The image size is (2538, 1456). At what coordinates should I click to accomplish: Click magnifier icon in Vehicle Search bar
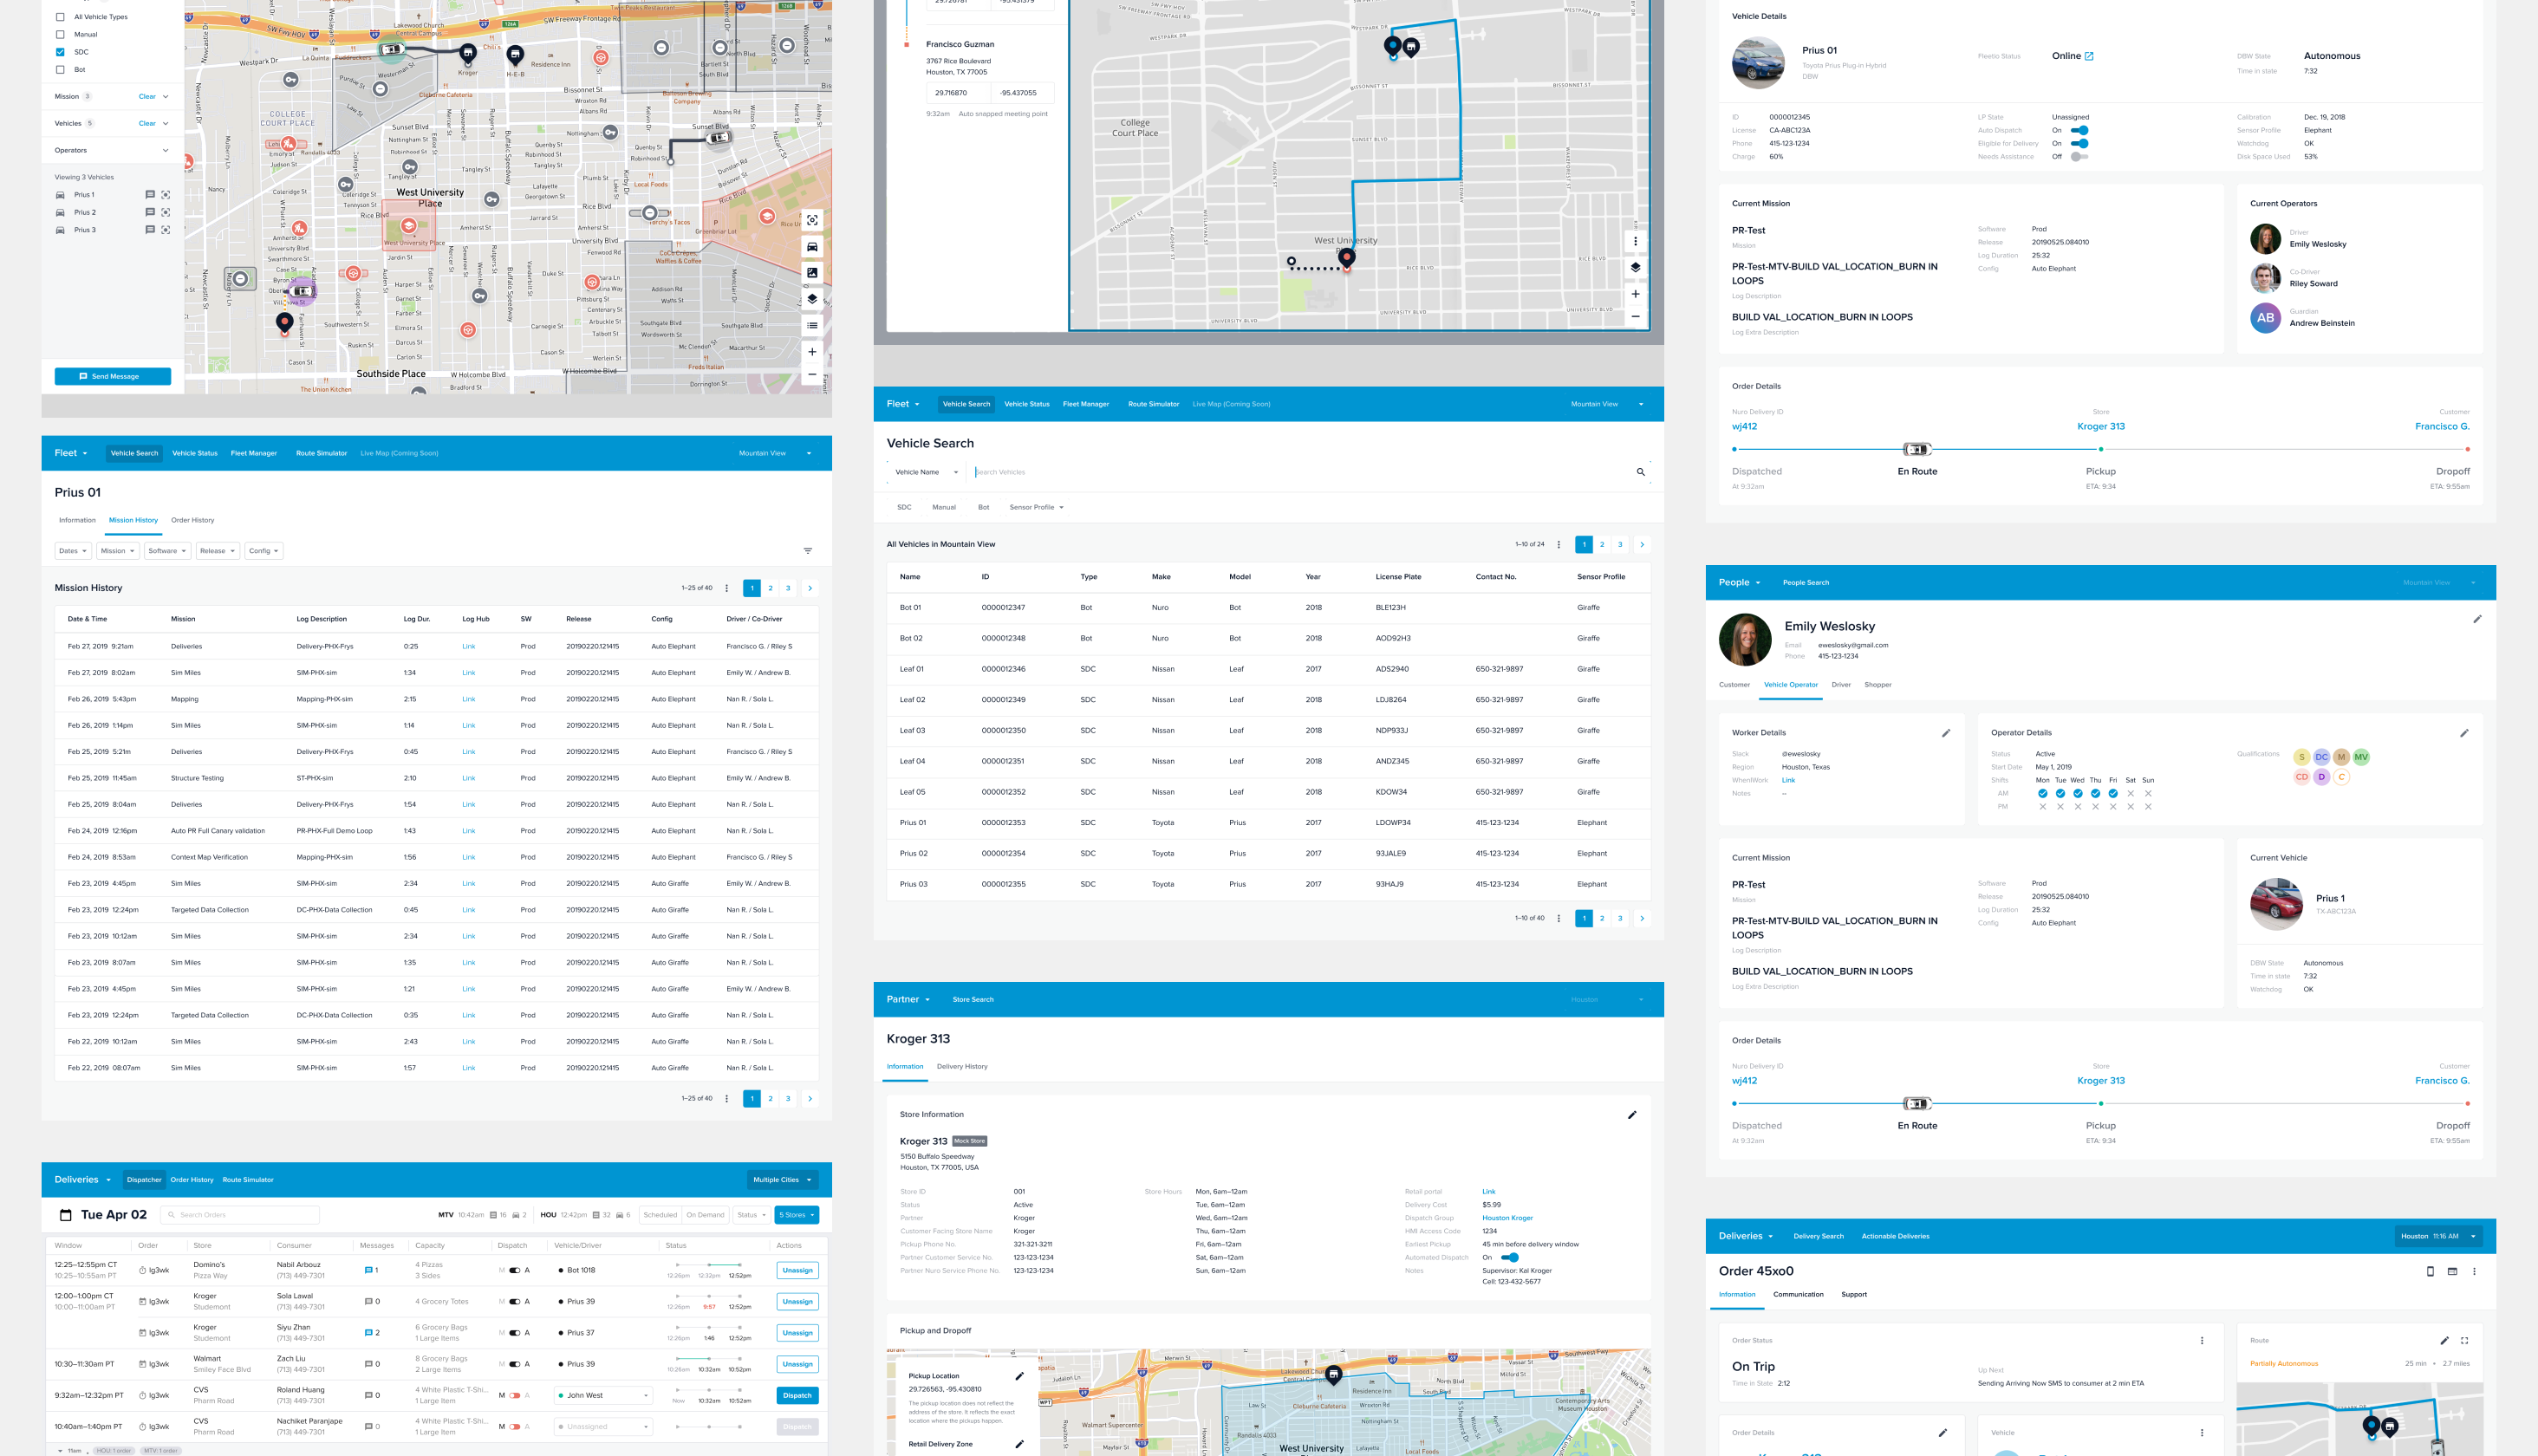click(x=1640, y=472)
